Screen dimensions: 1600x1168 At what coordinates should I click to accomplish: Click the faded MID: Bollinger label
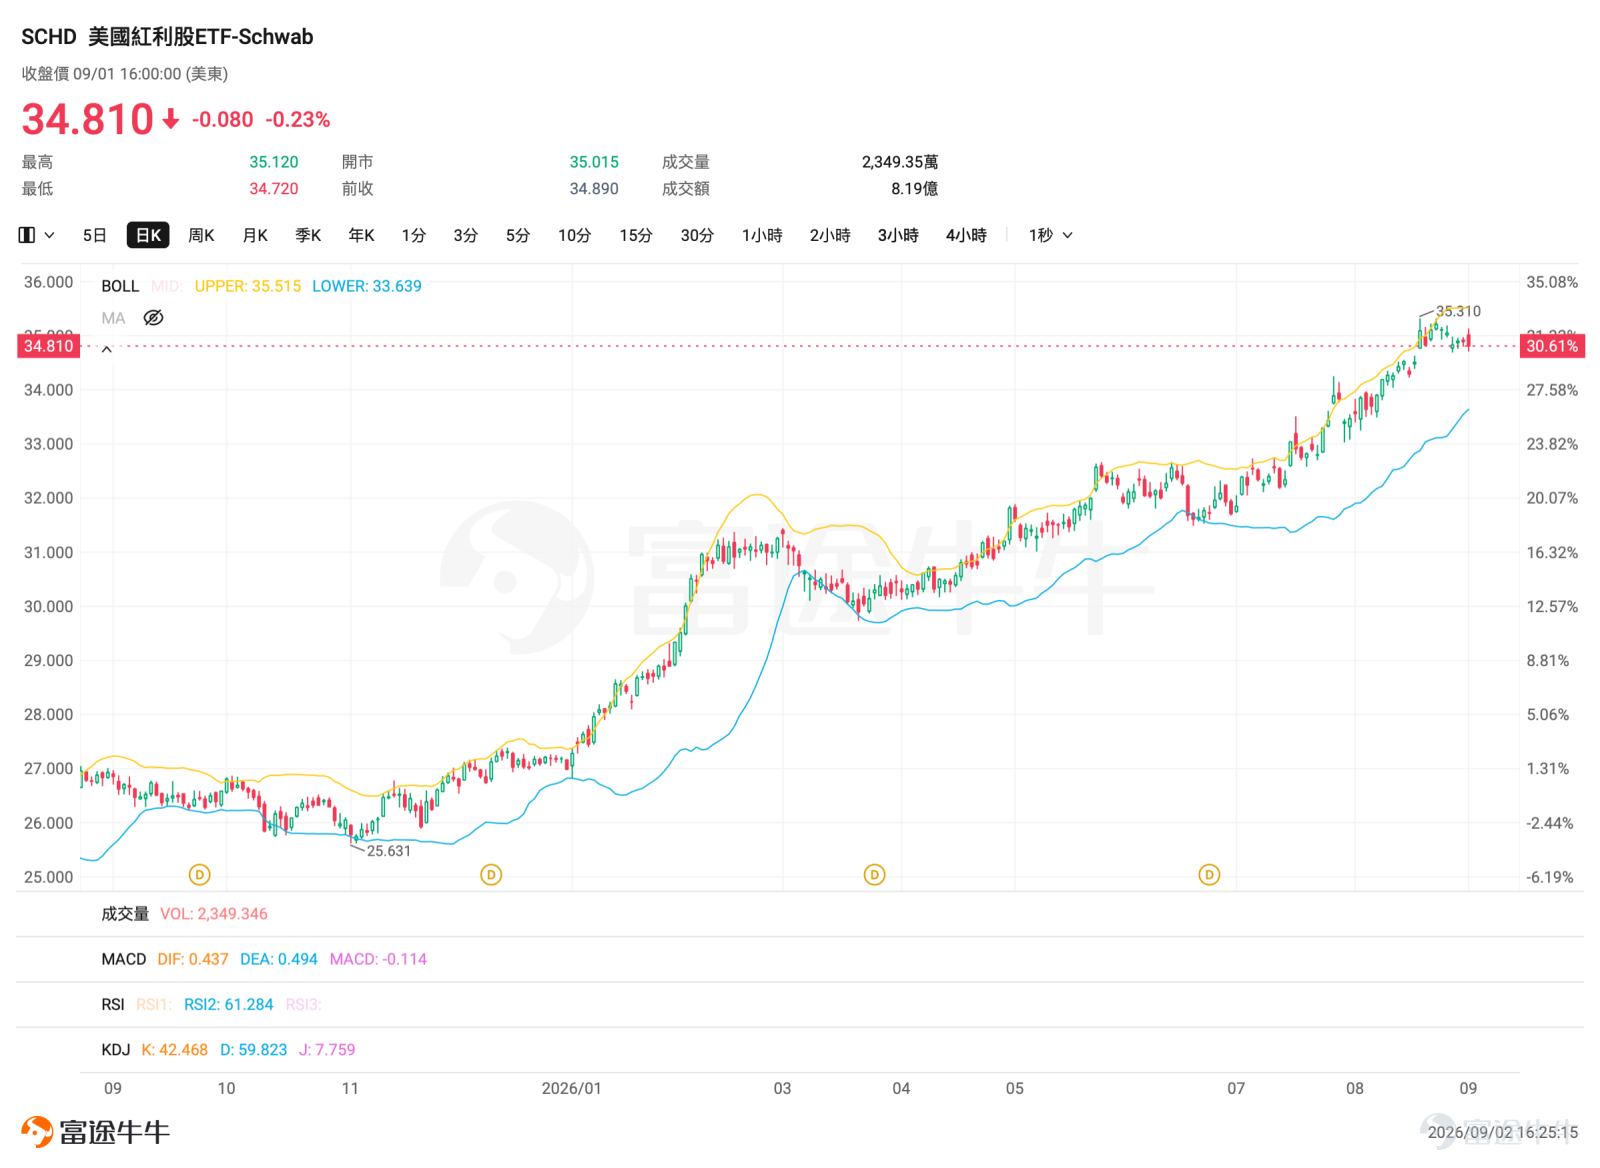pos(166,286)
